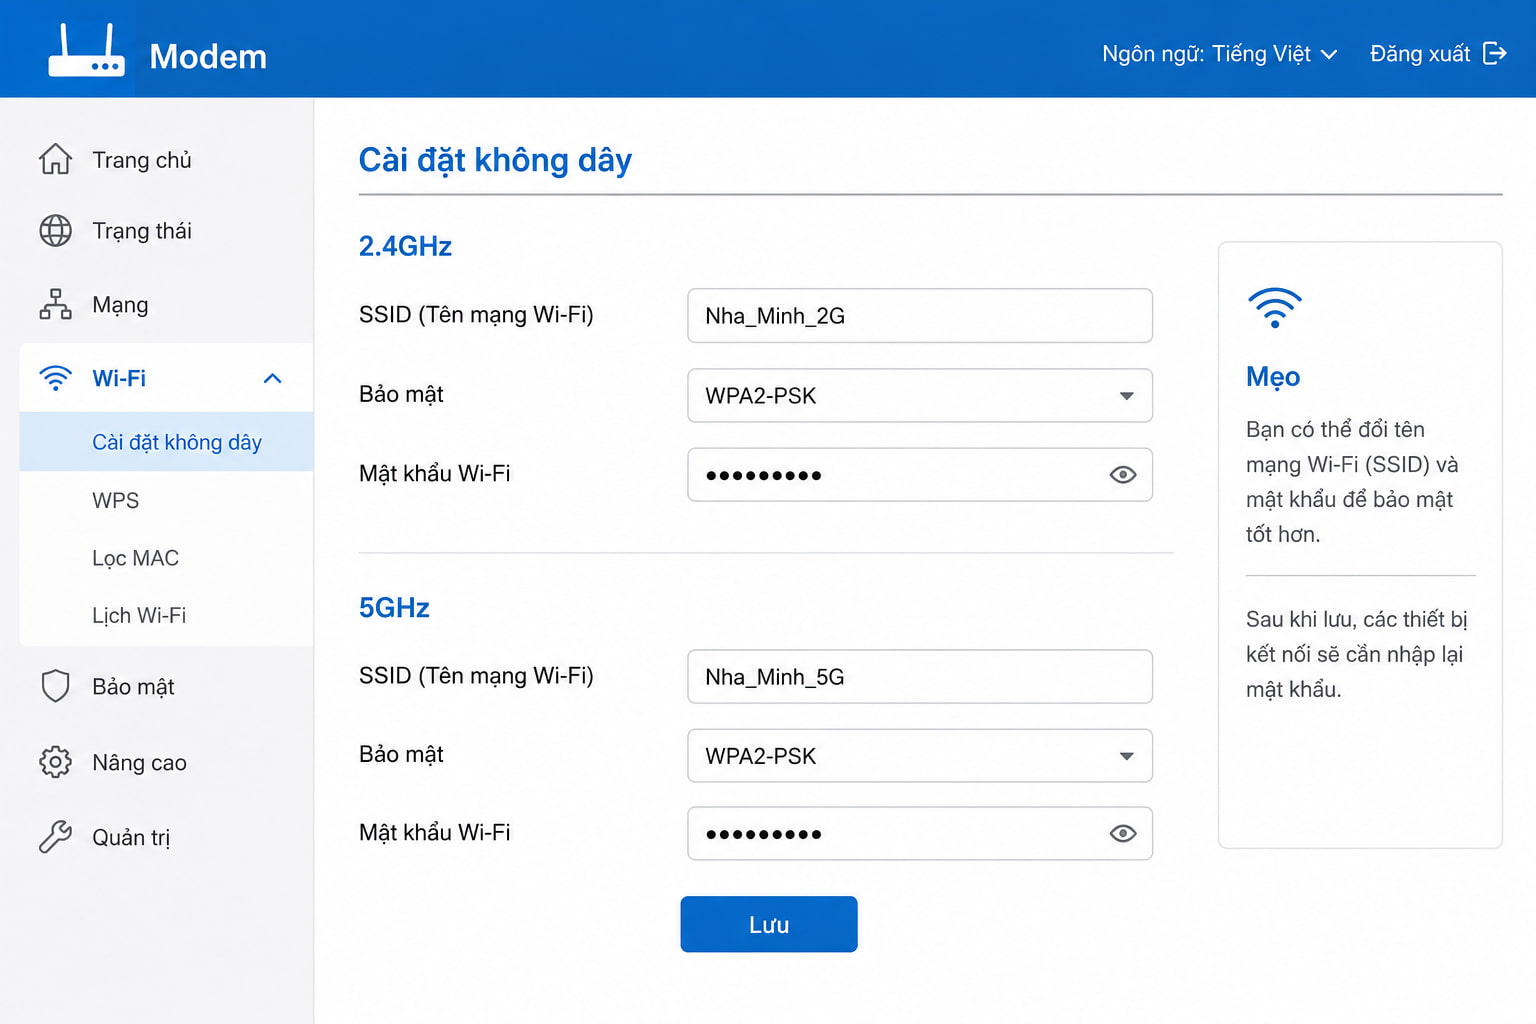Click the globe icon beside Trạng thái
The width and height of the screenshot is (1536, 1024).
click(55, 231)
